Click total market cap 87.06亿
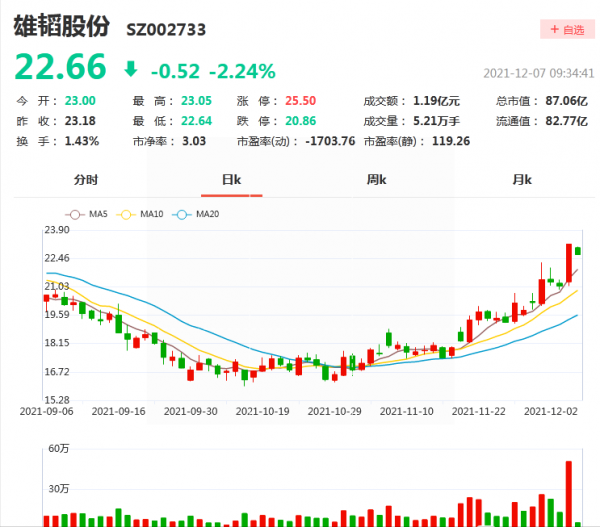 566,101
